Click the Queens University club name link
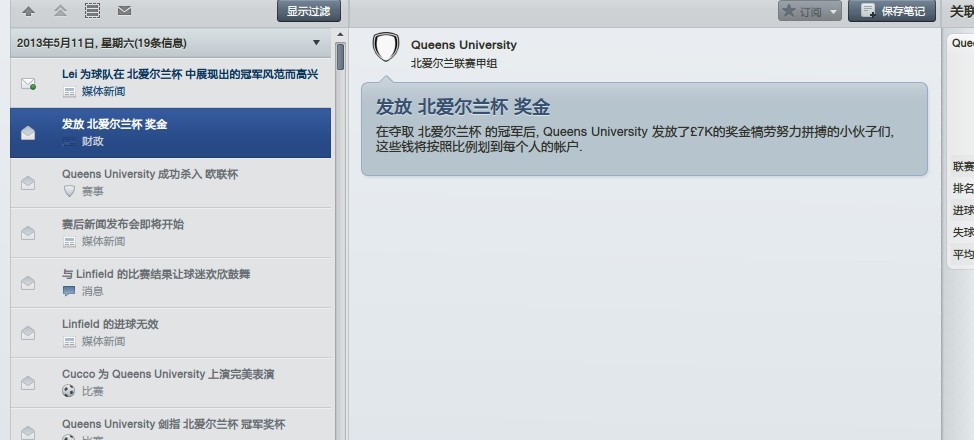The width and height of the screenshot is (974, 440). pos(463,45)
